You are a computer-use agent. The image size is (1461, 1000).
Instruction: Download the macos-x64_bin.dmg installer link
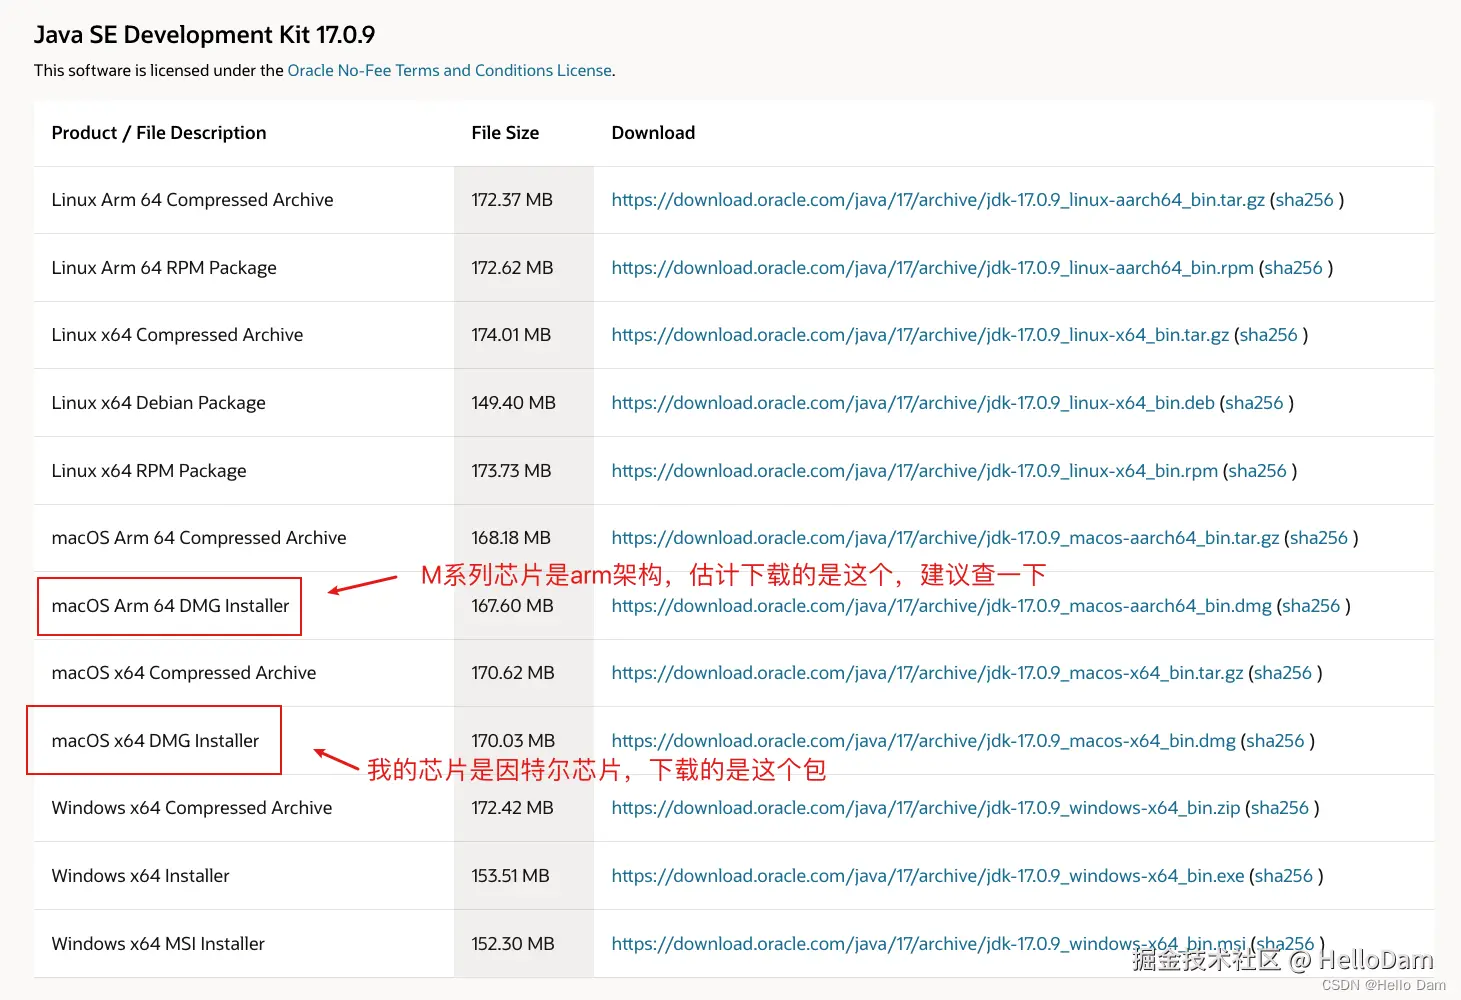(924, 741)
